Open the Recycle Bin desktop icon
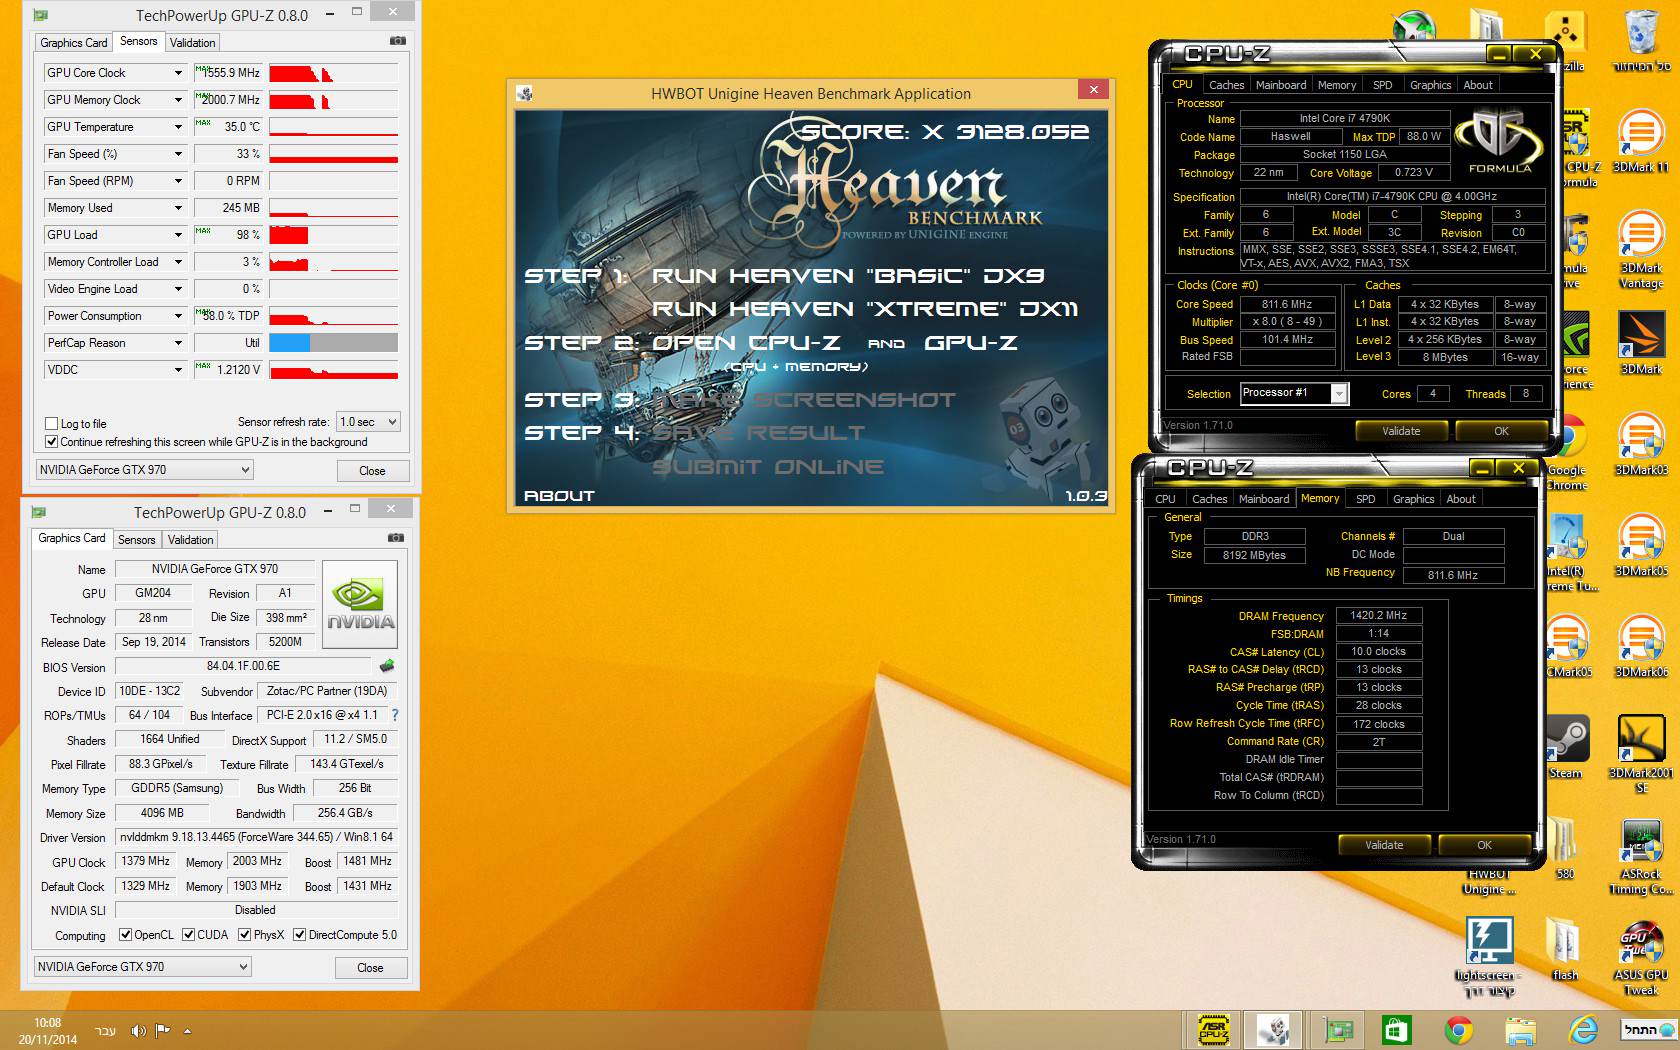Image resolution: width=1680 pixels, height=1050 pixels. [1641, 41]
